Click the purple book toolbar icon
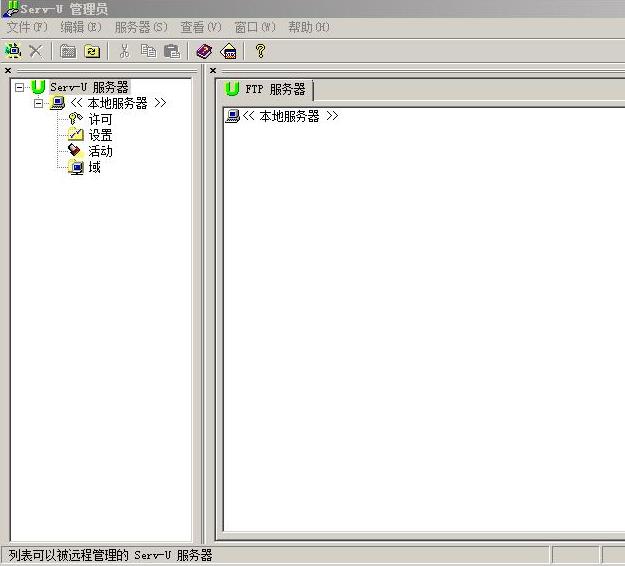 [204, 51]
